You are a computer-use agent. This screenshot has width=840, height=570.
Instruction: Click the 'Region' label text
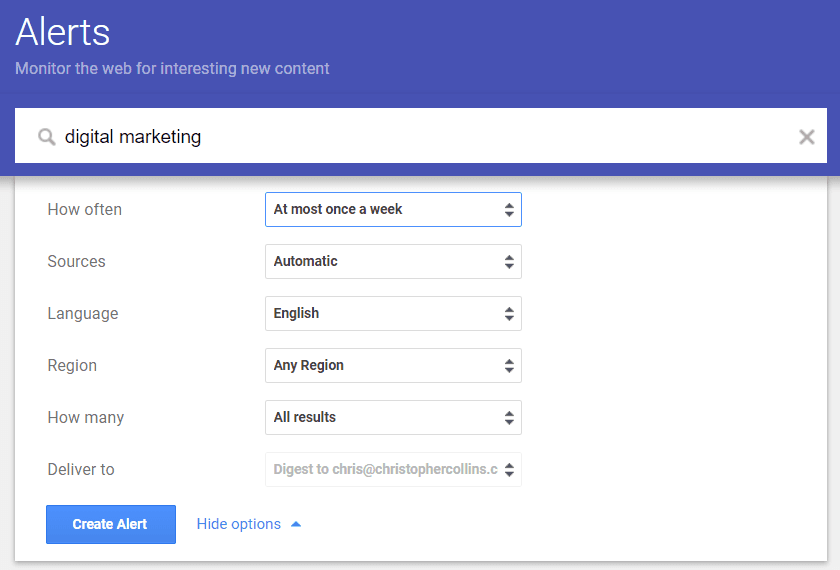72,366
